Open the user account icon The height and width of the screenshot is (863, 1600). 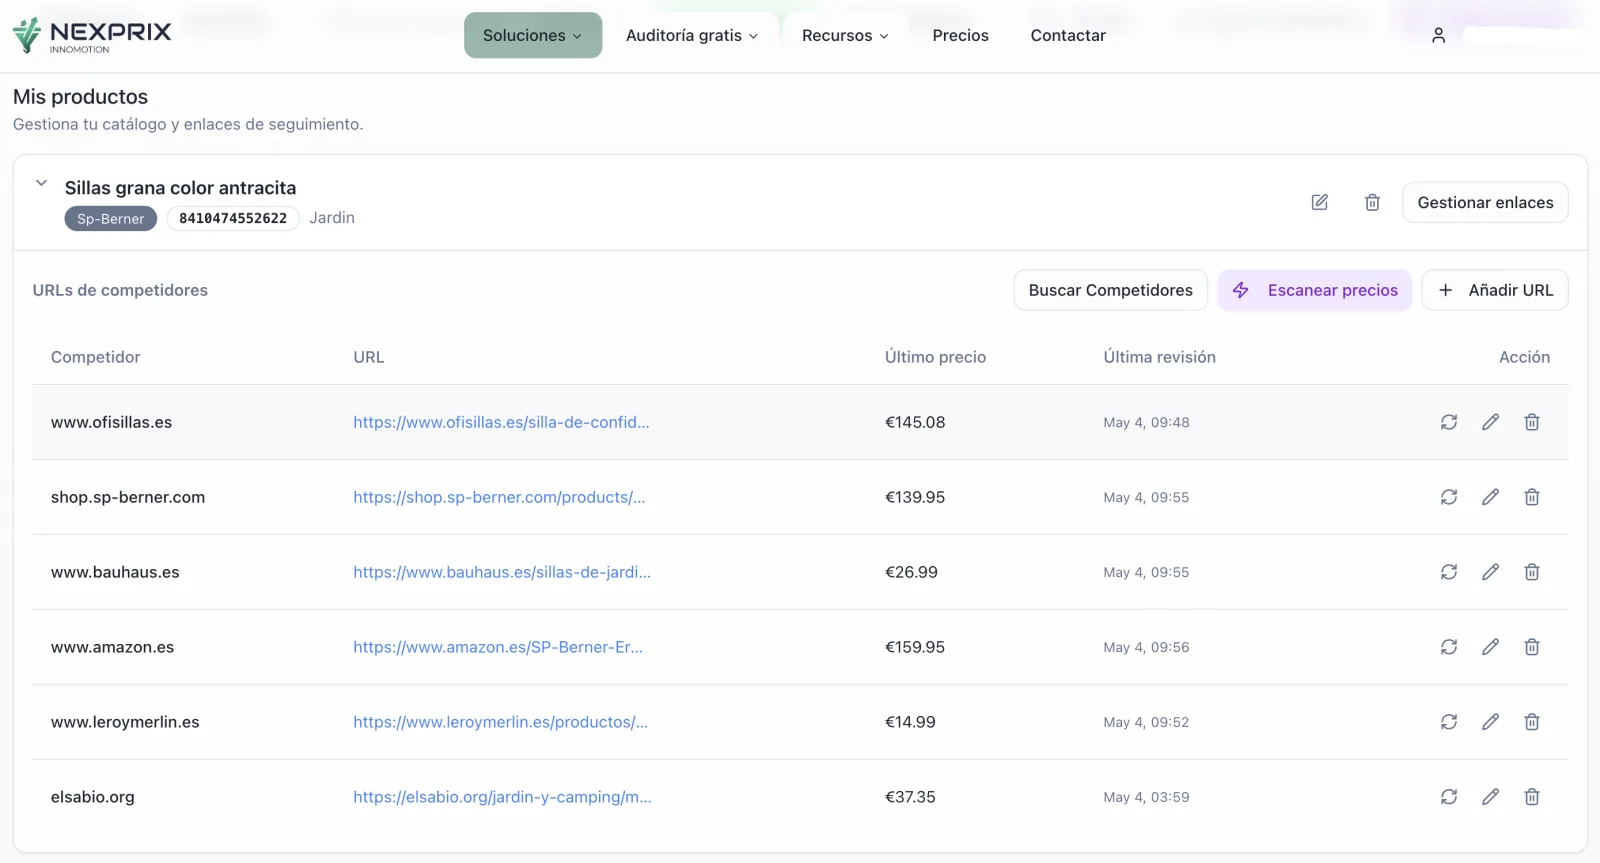(1438, 35)
